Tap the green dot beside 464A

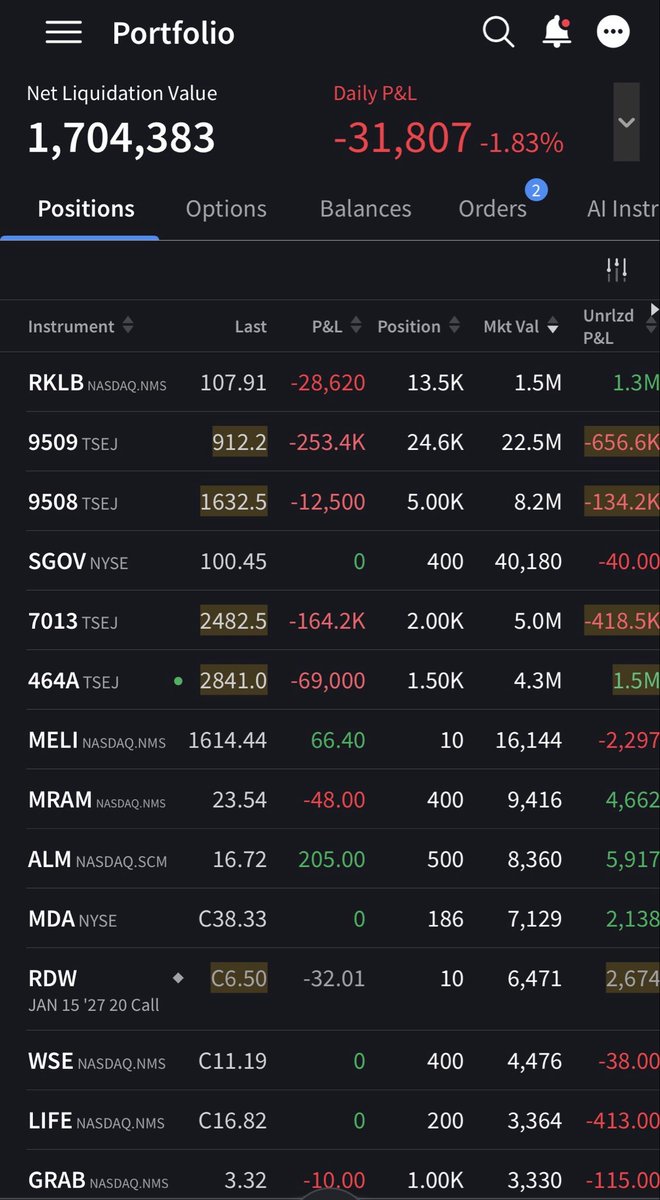click(x=178, y=681)
